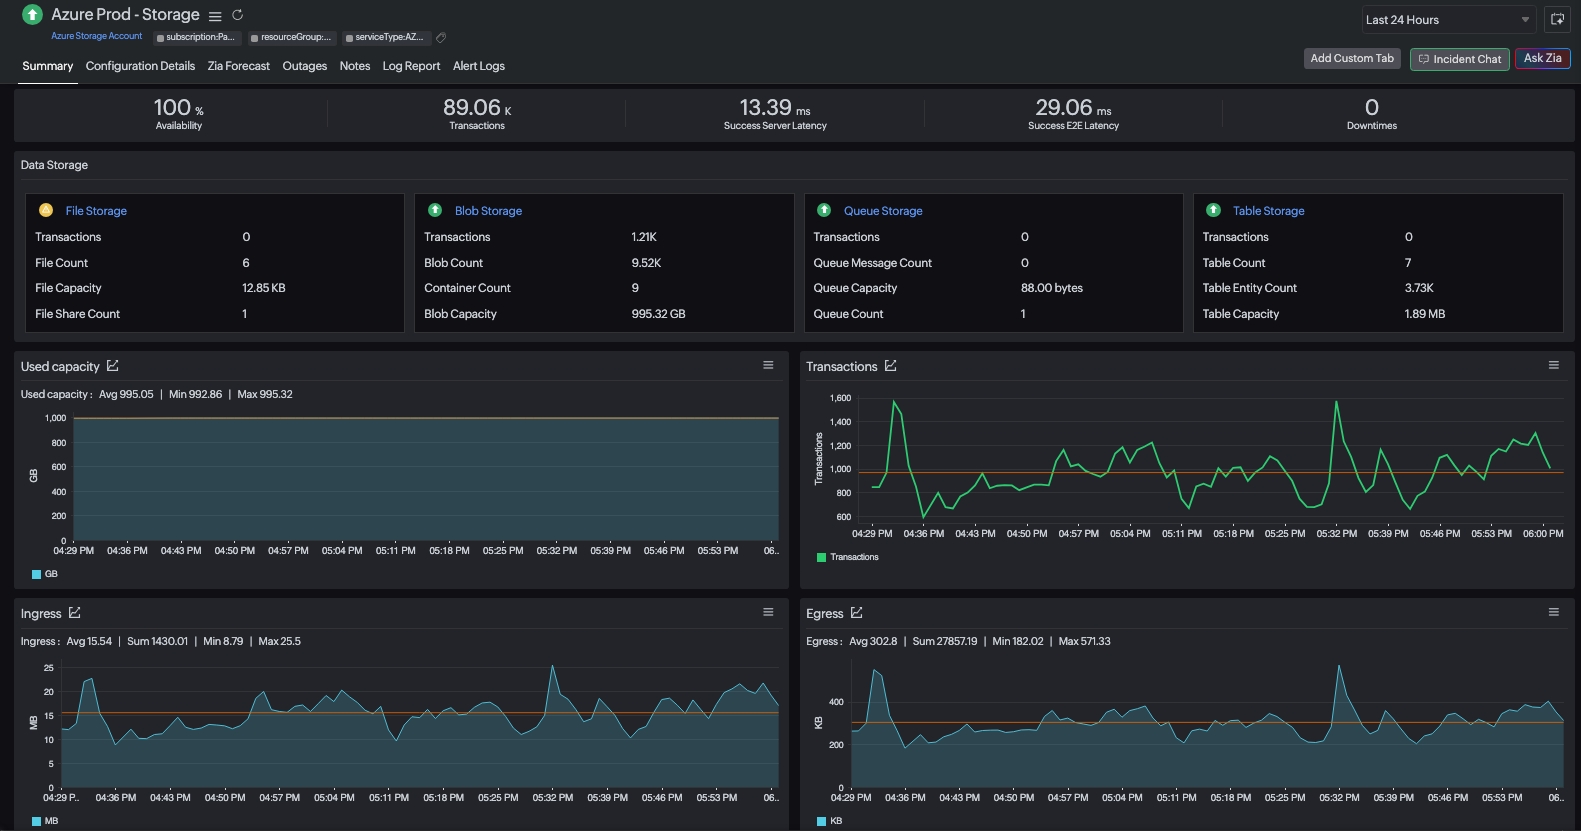Expand the Transactions chart options menu
Screen dimensions: 1581x831
click(x=1553, y=365)
